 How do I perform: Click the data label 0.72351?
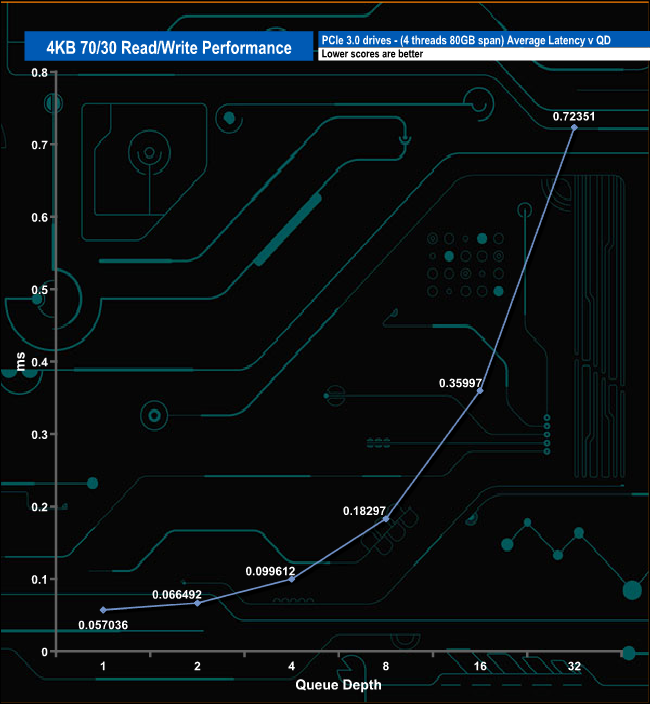574,117
